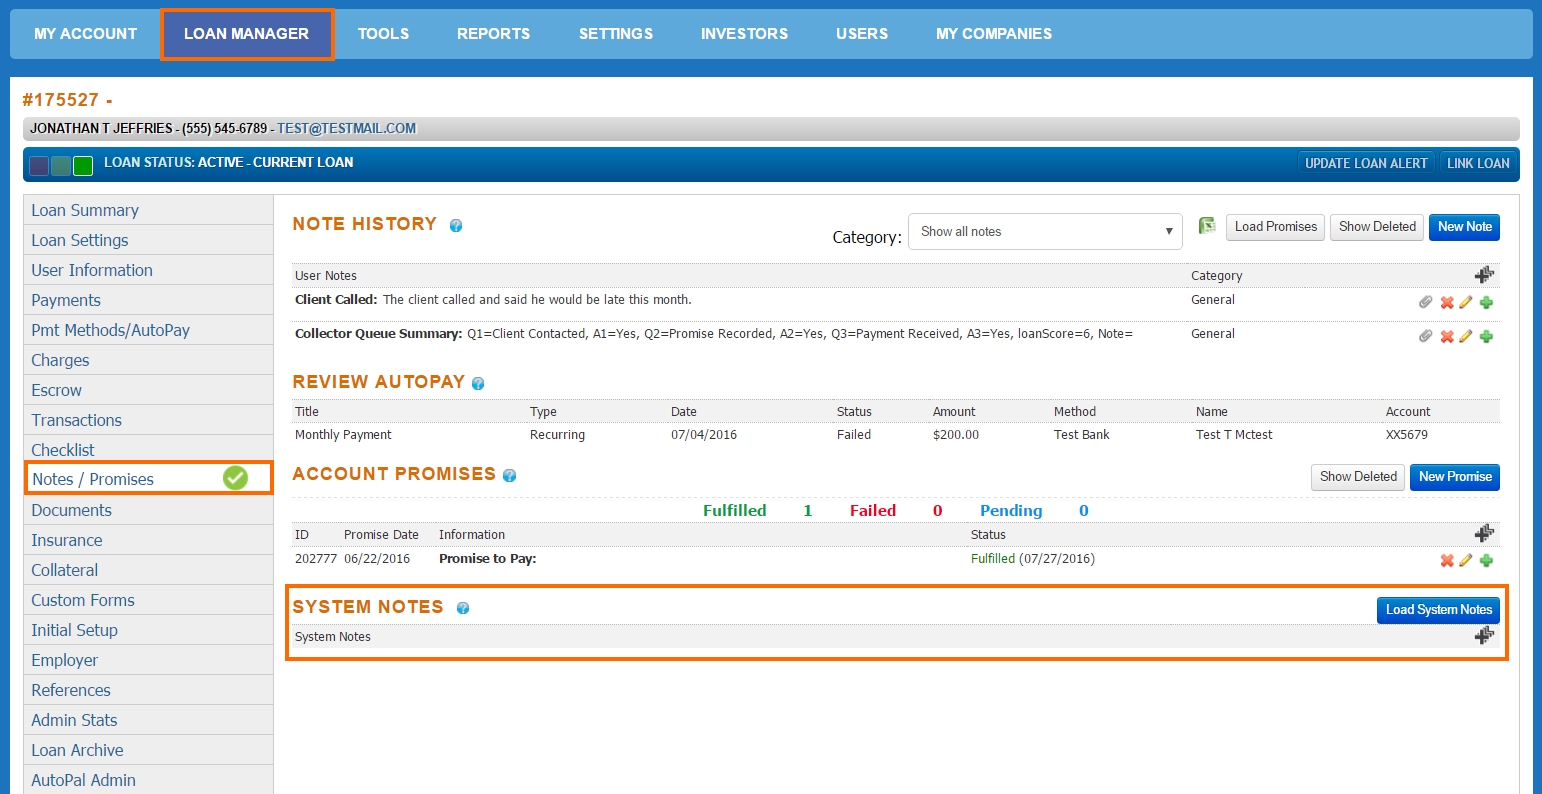Viewport: 1542px width, 794px height.
Task: Open Checklist in the sidebar
Action: pos(148,450)
